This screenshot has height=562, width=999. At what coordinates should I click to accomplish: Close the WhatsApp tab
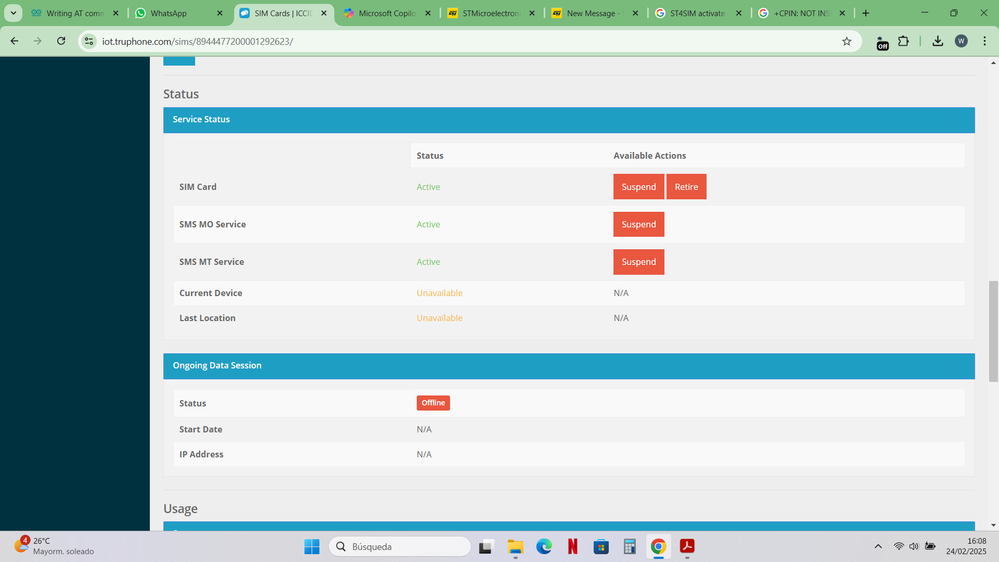220,13
